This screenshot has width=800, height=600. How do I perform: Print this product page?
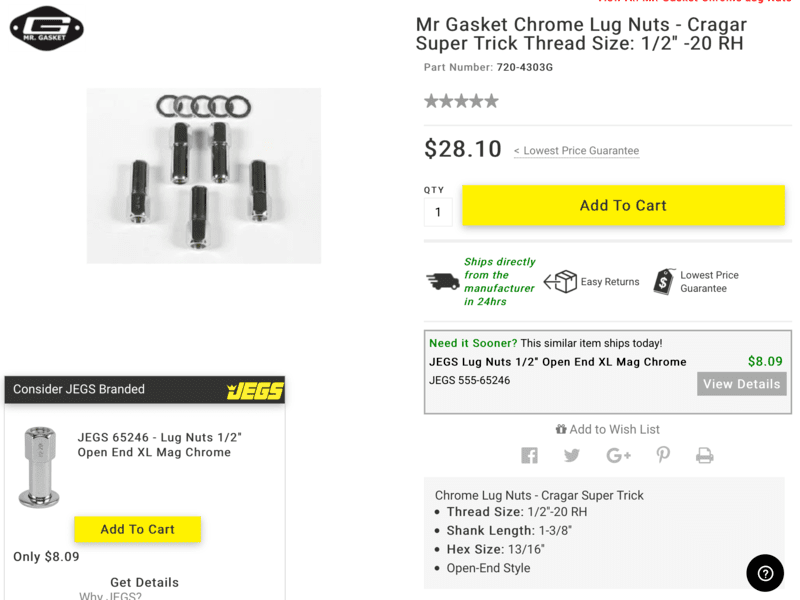[705, 456]
